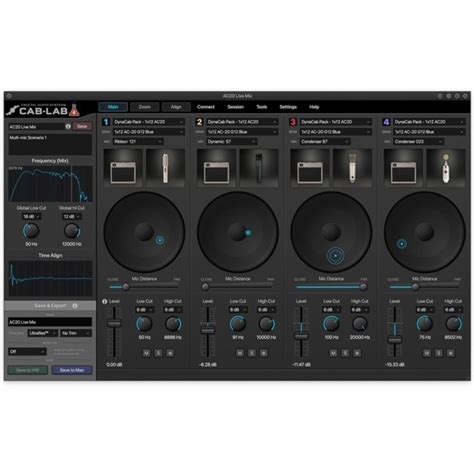Click channel 1 Low Cut knob
This screenshot has width=474, height=474.
point(144,324)
